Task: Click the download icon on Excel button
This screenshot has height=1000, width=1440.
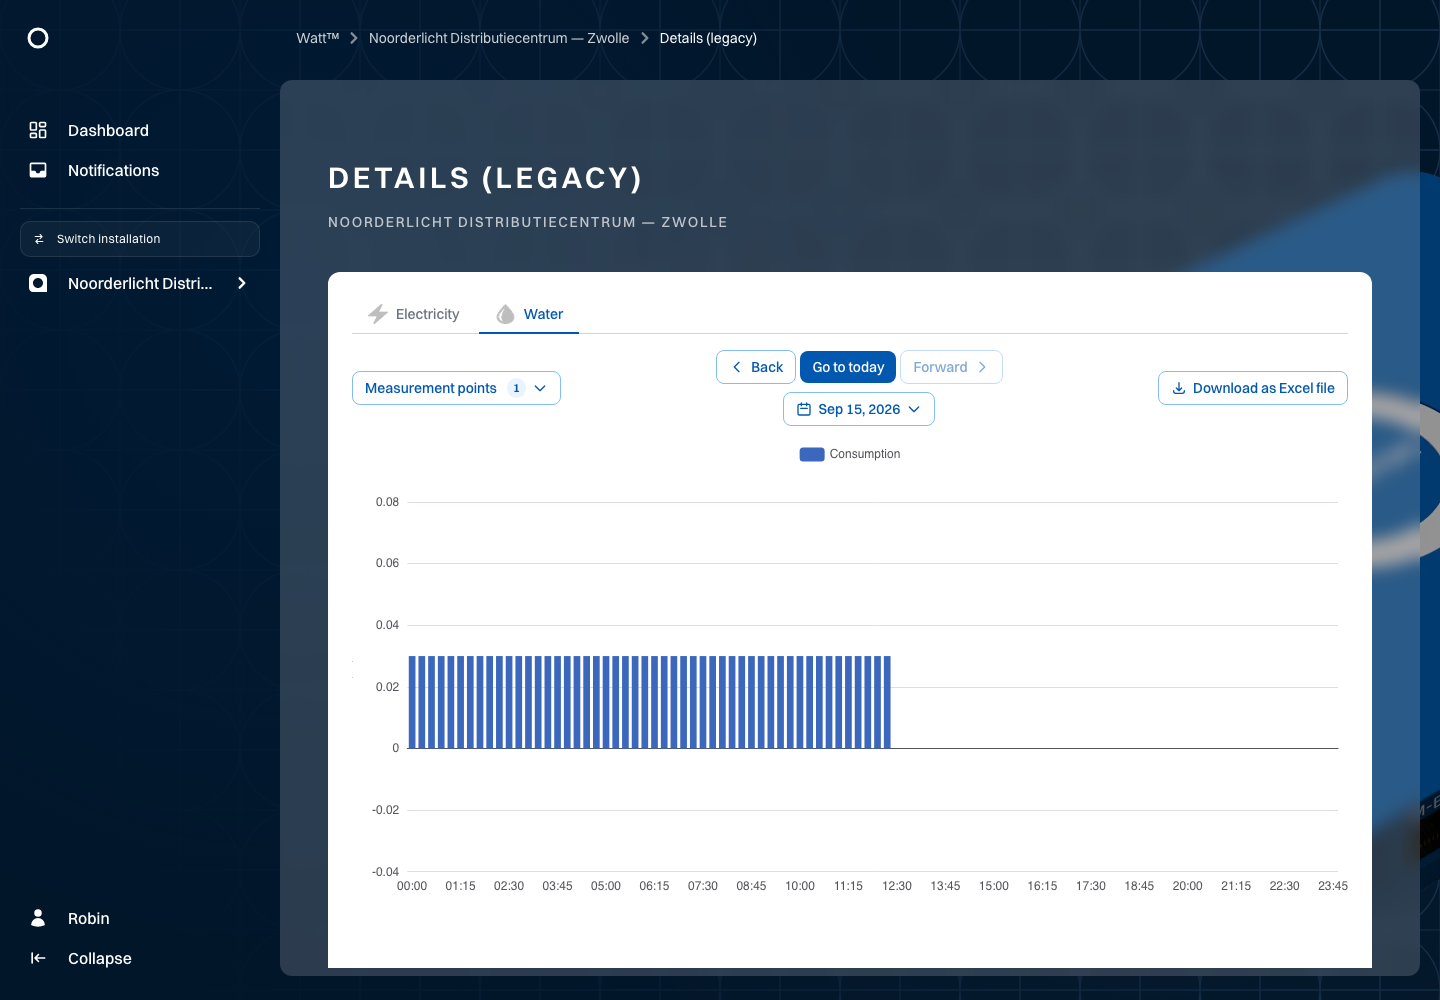Action: (1179, 388)
